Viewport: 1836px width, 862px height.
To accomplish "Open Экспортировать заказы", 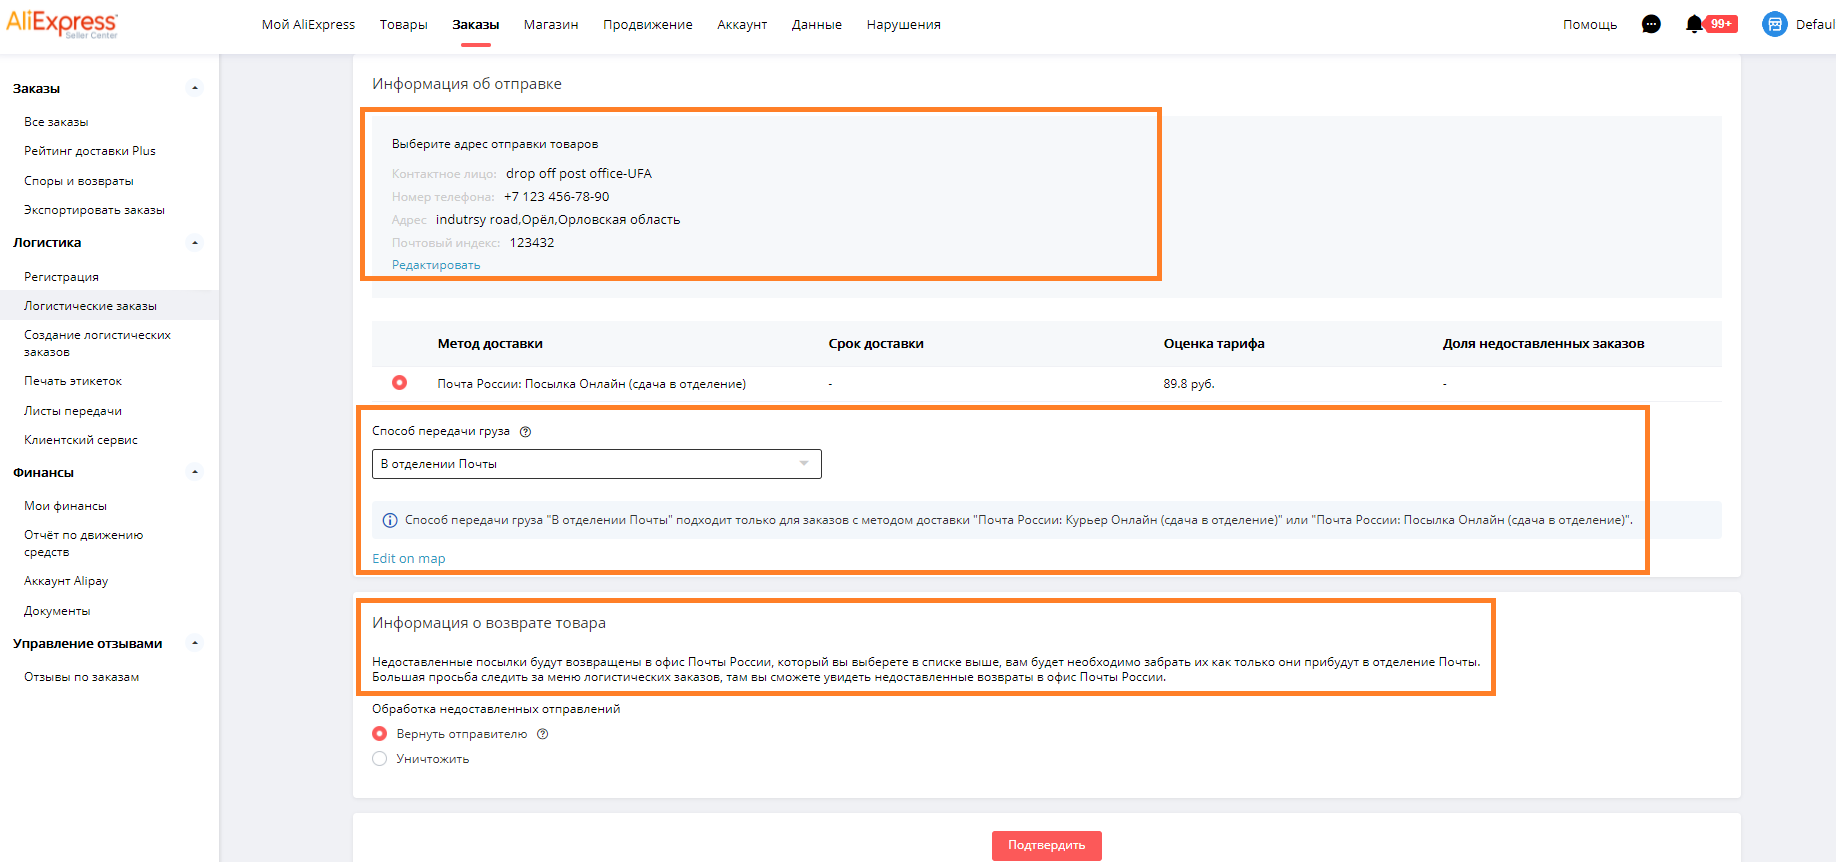I will pyautogui.click(x=94, y=210).
